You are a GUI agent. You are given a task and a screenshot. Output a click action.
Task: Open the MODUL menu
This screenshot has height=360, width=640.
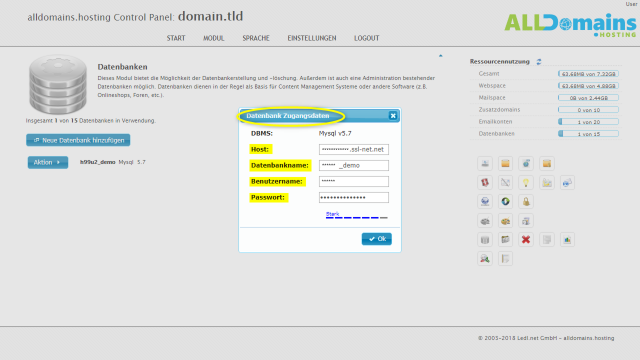tap(213, 38)
